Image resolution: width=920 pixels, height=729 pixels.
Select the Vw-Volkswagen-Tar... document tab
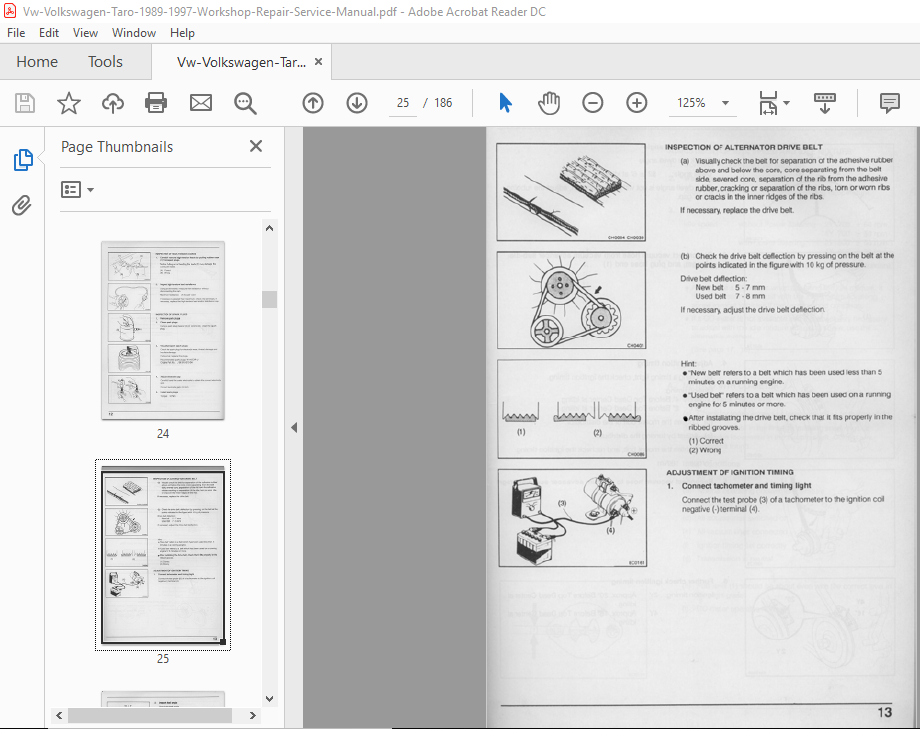[x=241, y=62]
